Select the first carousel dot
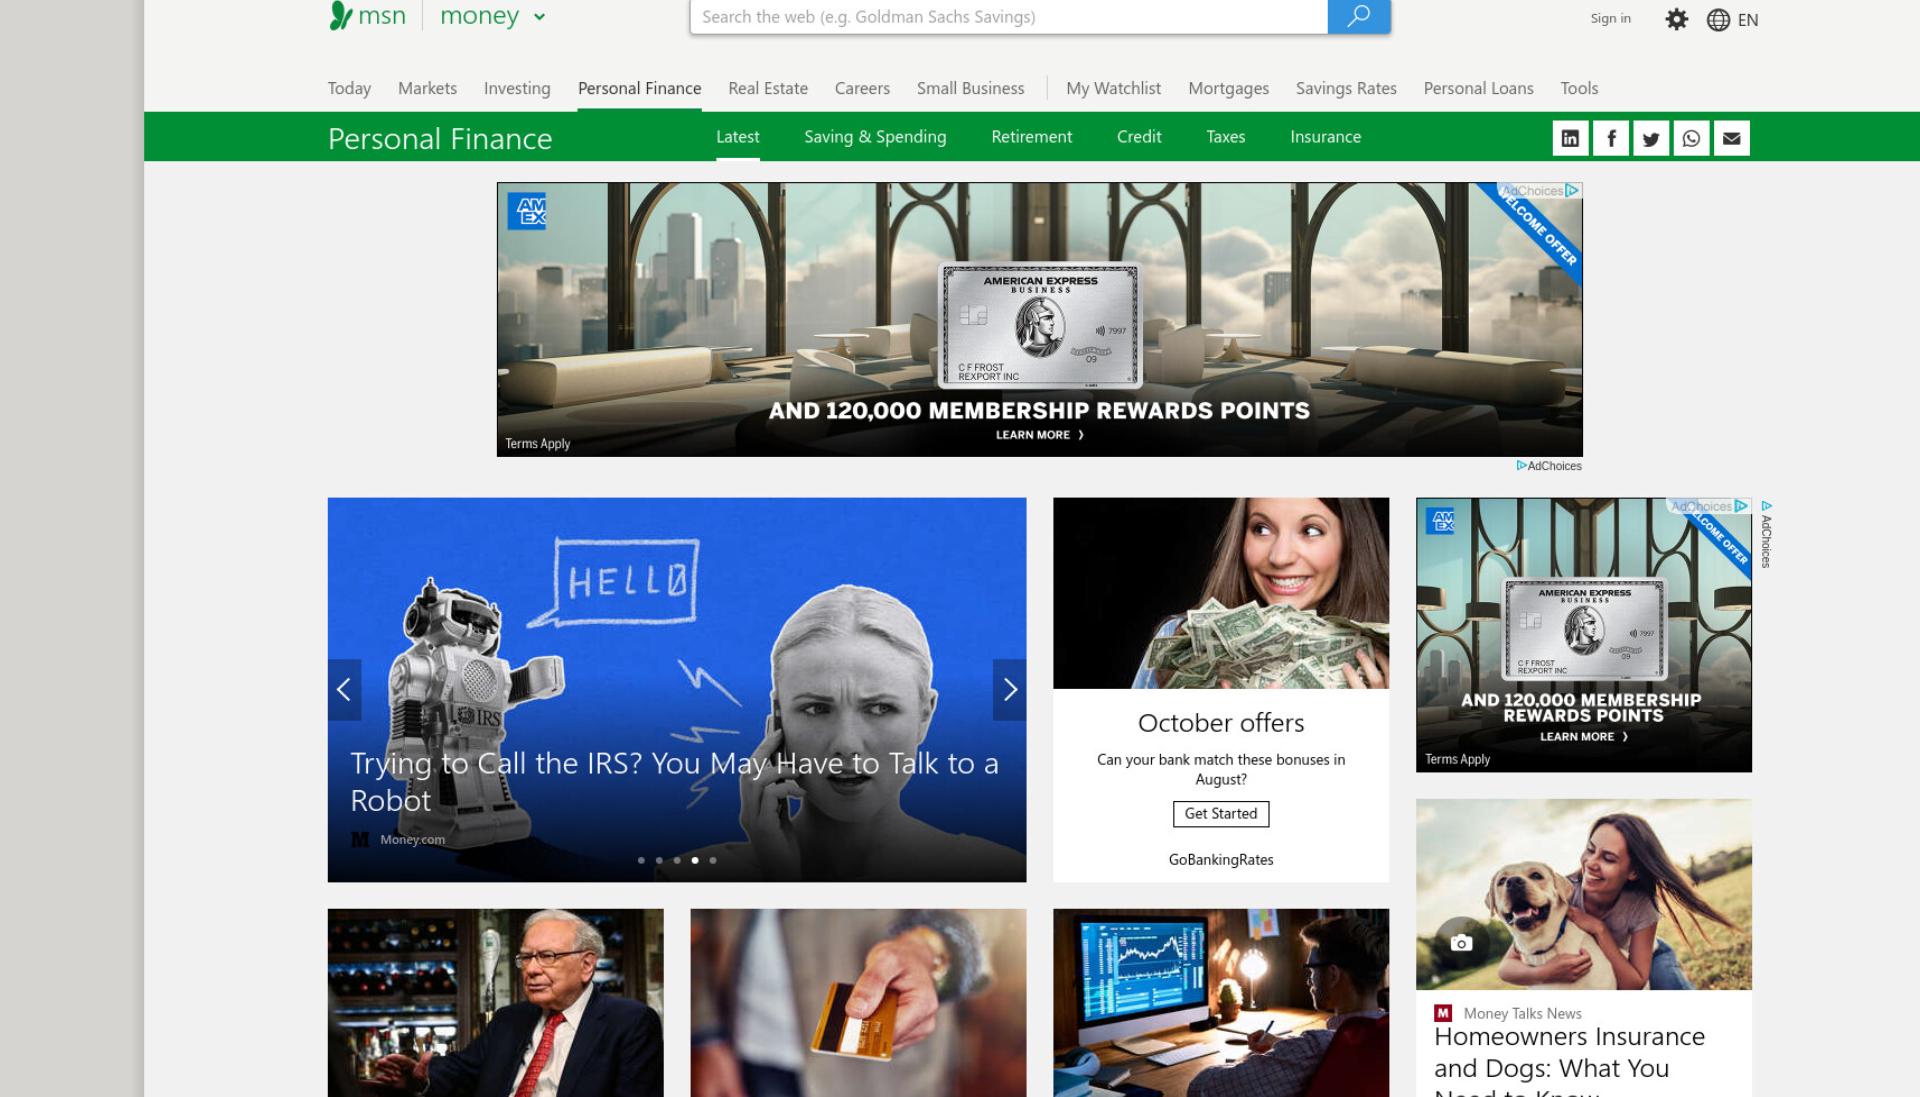This screenshot has height=1097, width=1920. (x=641, y=860)
